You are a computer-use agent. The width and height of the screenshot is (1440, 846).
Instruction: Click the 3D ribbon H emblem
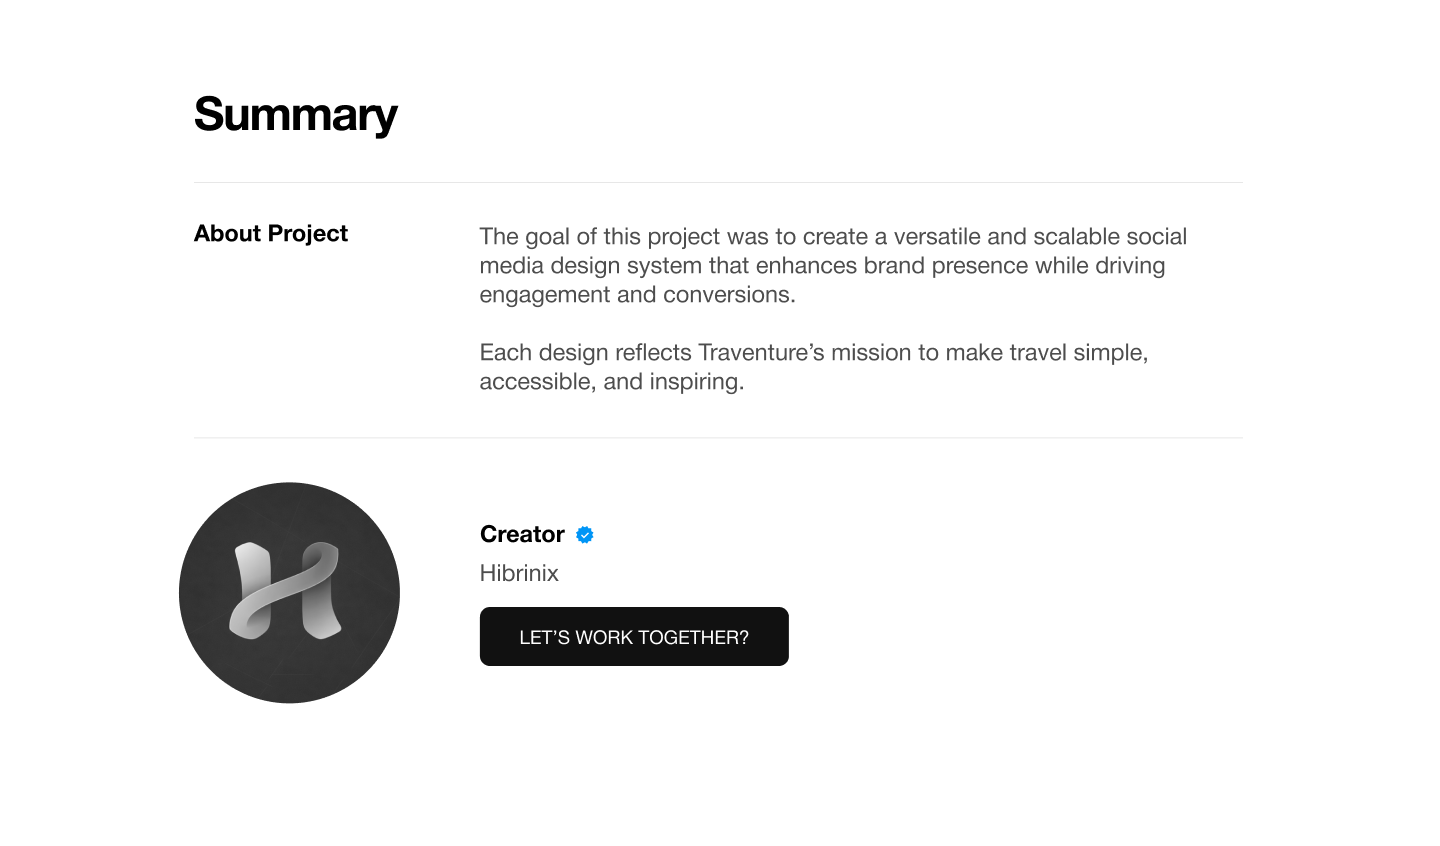tap(286, 590)
